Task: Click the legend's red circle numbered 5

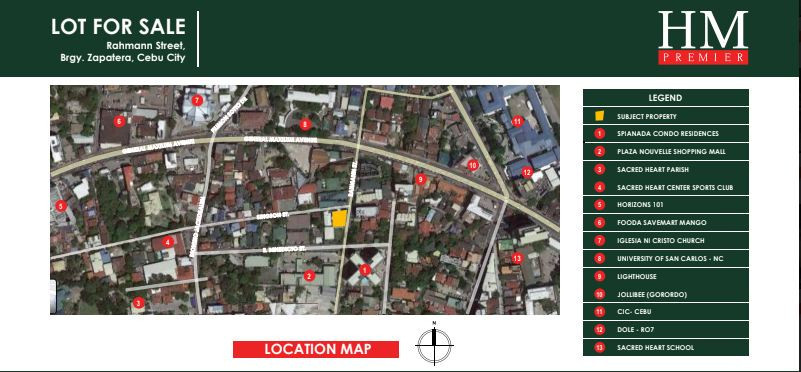Action: click(599, 205)
